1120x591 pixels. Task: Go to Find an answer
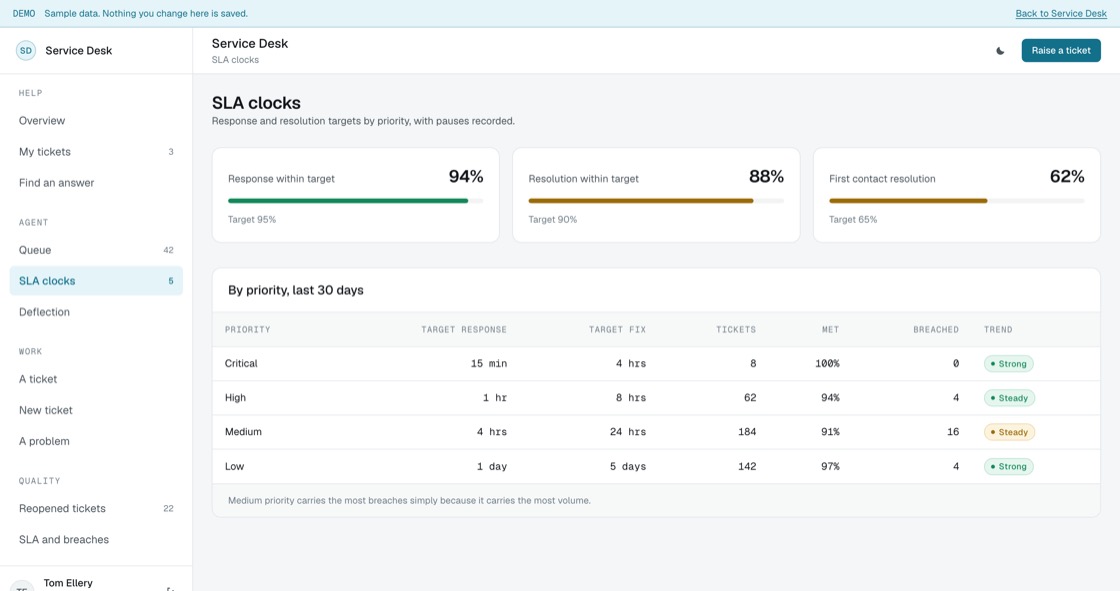tap(96, 183)
